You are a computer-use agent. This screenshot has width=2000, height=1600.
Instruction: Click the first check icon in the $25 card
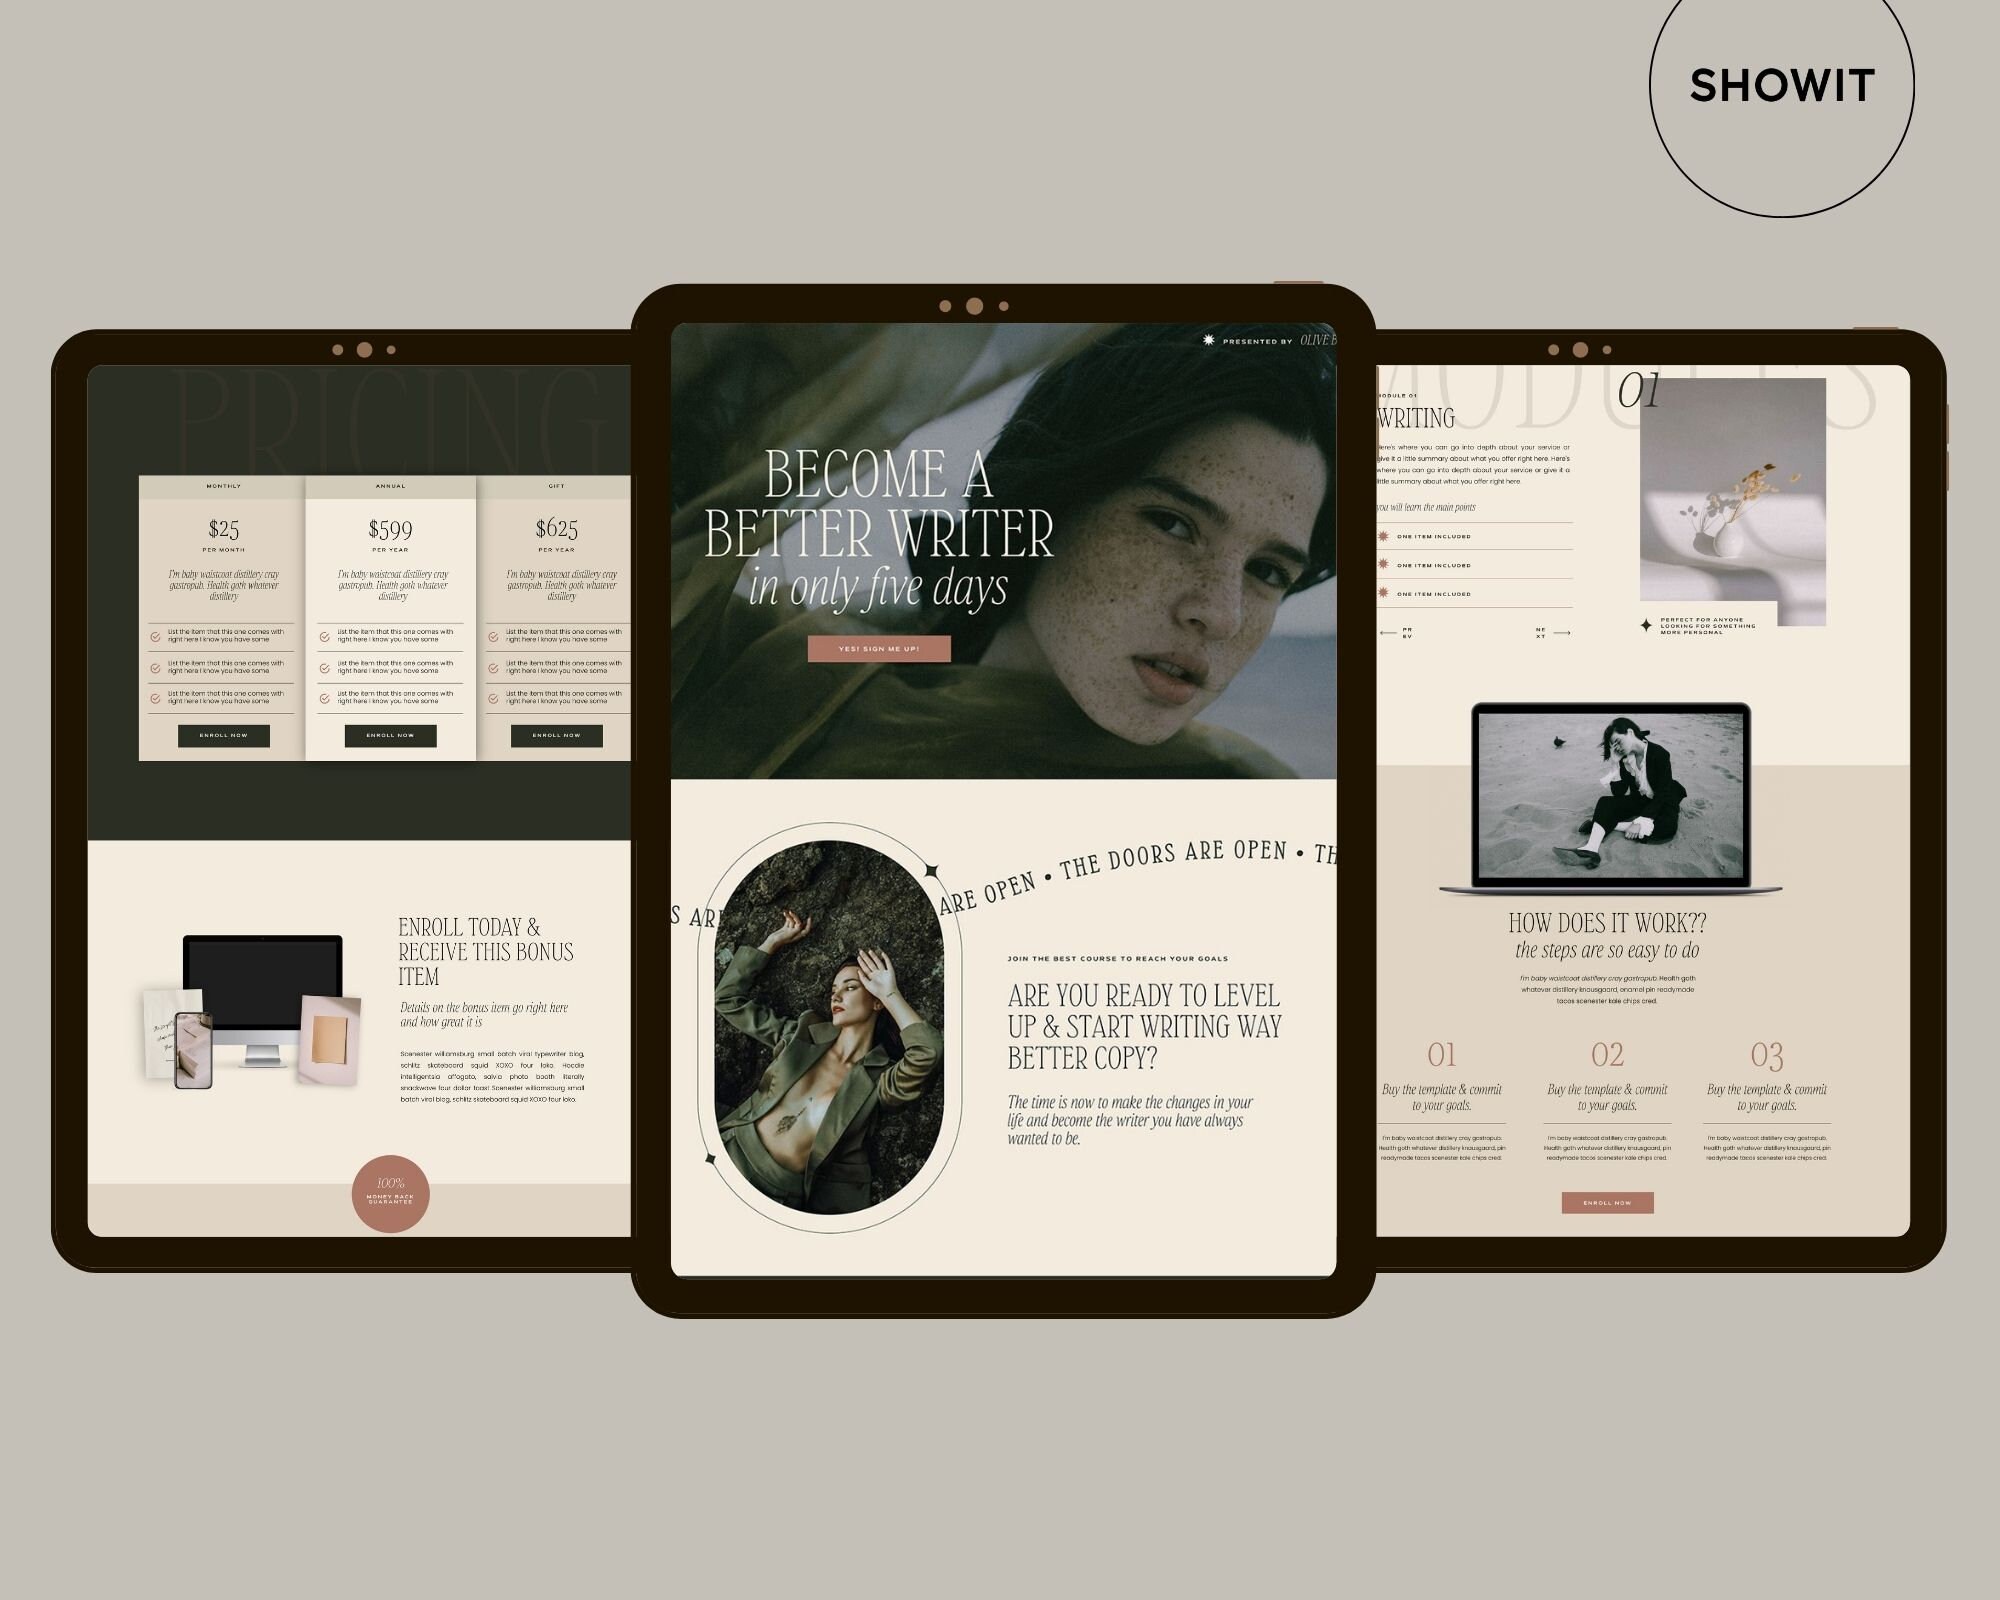click(x=155, y=637)
